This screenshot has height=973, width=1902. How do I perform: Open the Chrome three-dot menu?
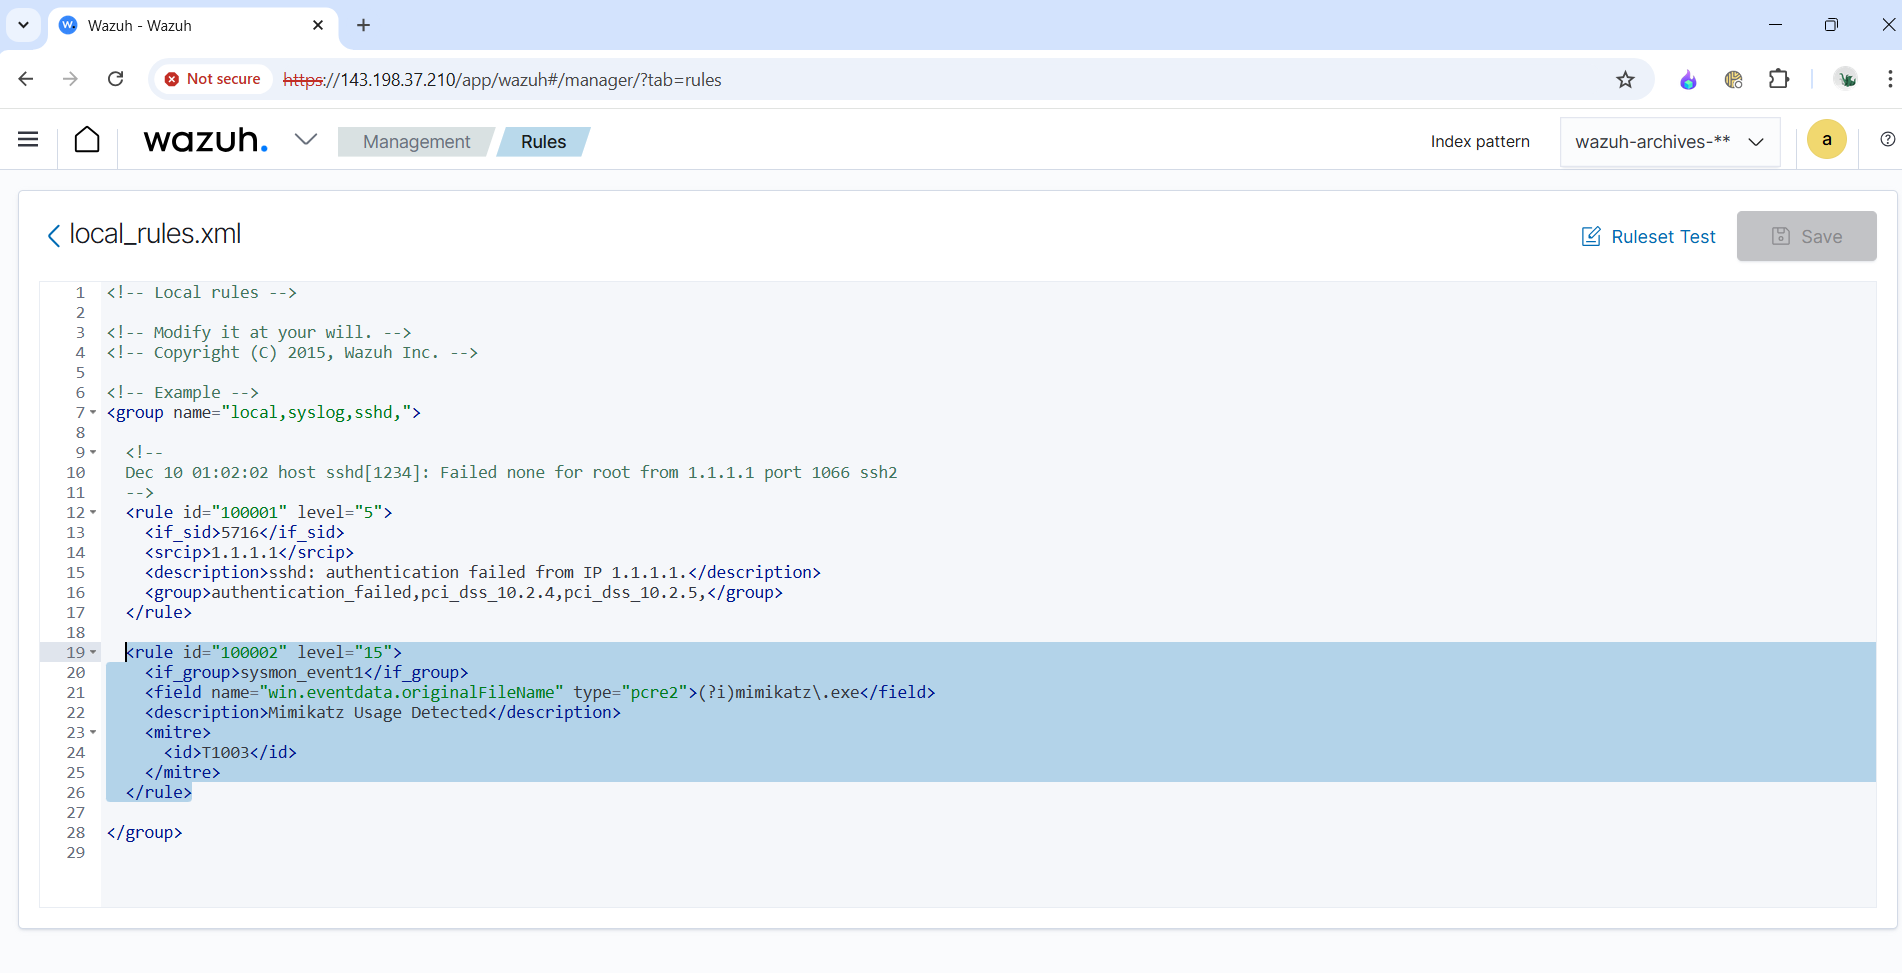[x=1889, y=79]
